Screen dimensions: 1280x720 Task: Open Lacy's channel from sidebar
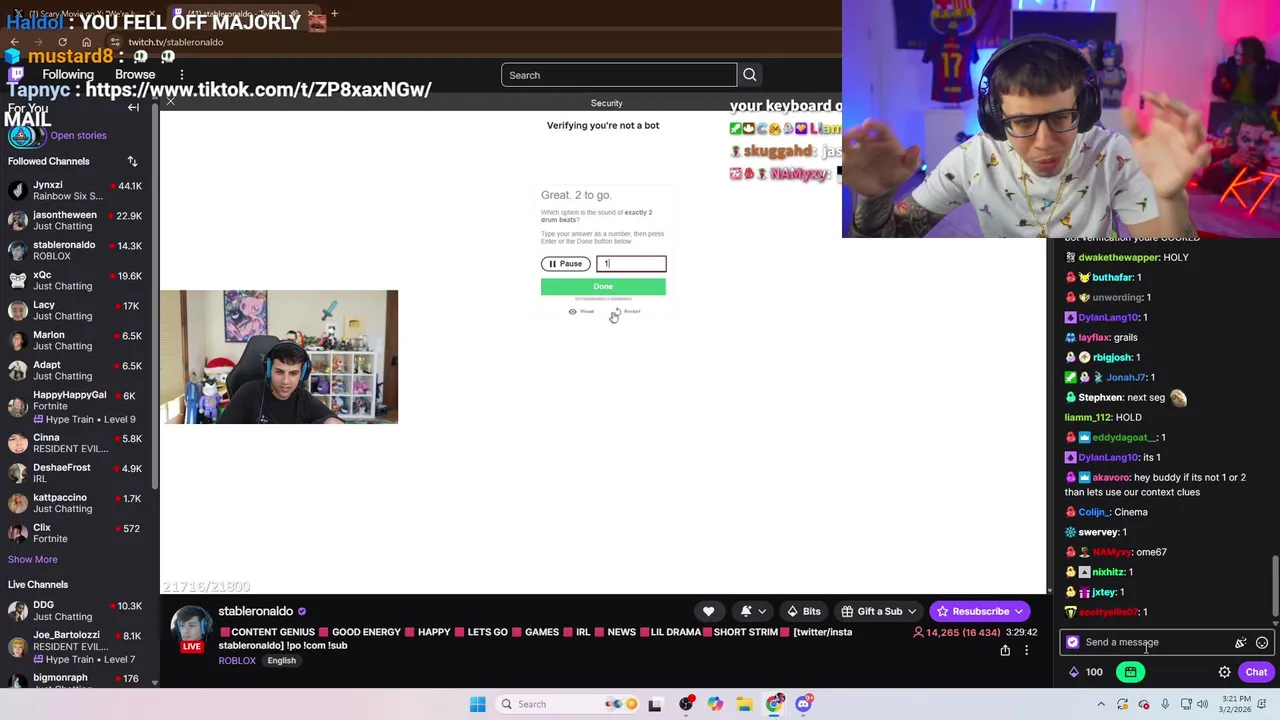coord(76,310)
